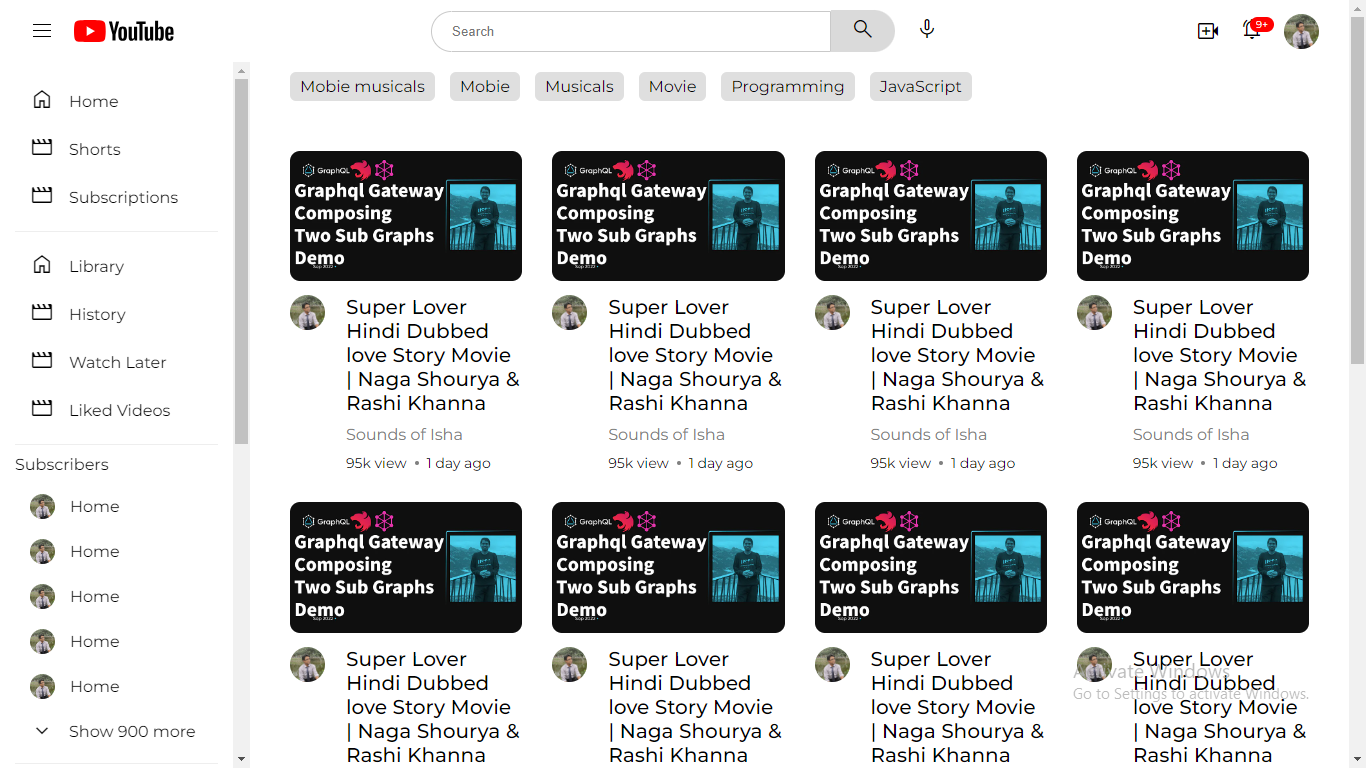
Task: Click channel avatar of second video in bottom row
Action: tap(569, 665)
